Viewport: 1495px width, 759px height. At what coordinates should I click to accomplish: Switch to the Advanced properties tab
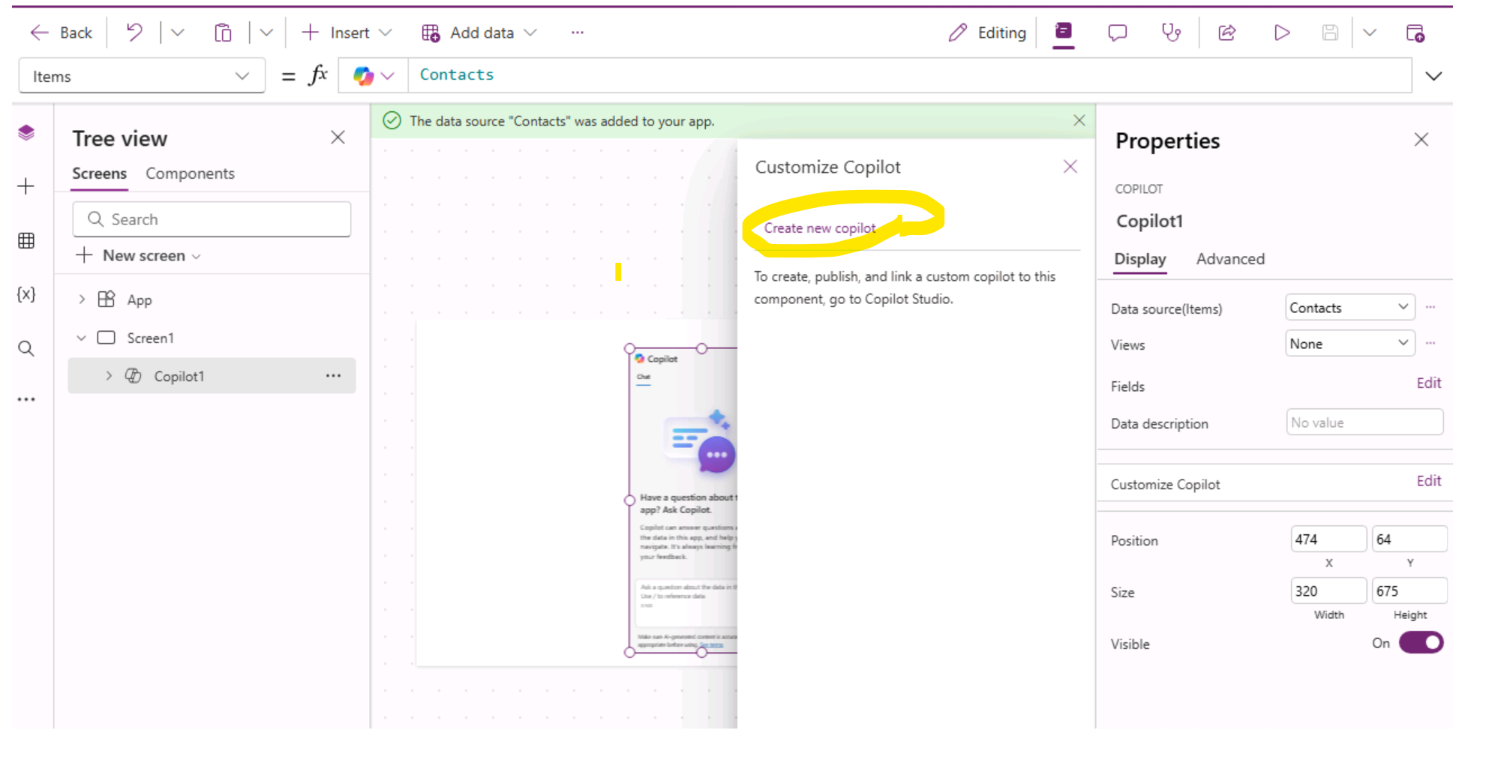1230,259
